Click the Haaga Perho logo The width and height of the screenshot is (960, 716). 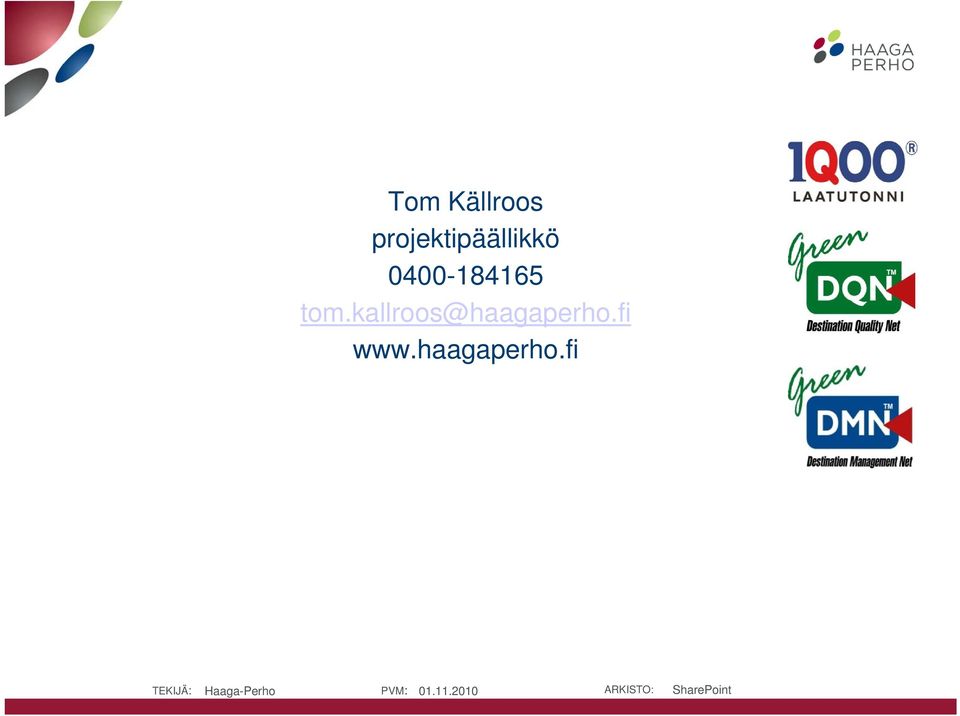864,50
